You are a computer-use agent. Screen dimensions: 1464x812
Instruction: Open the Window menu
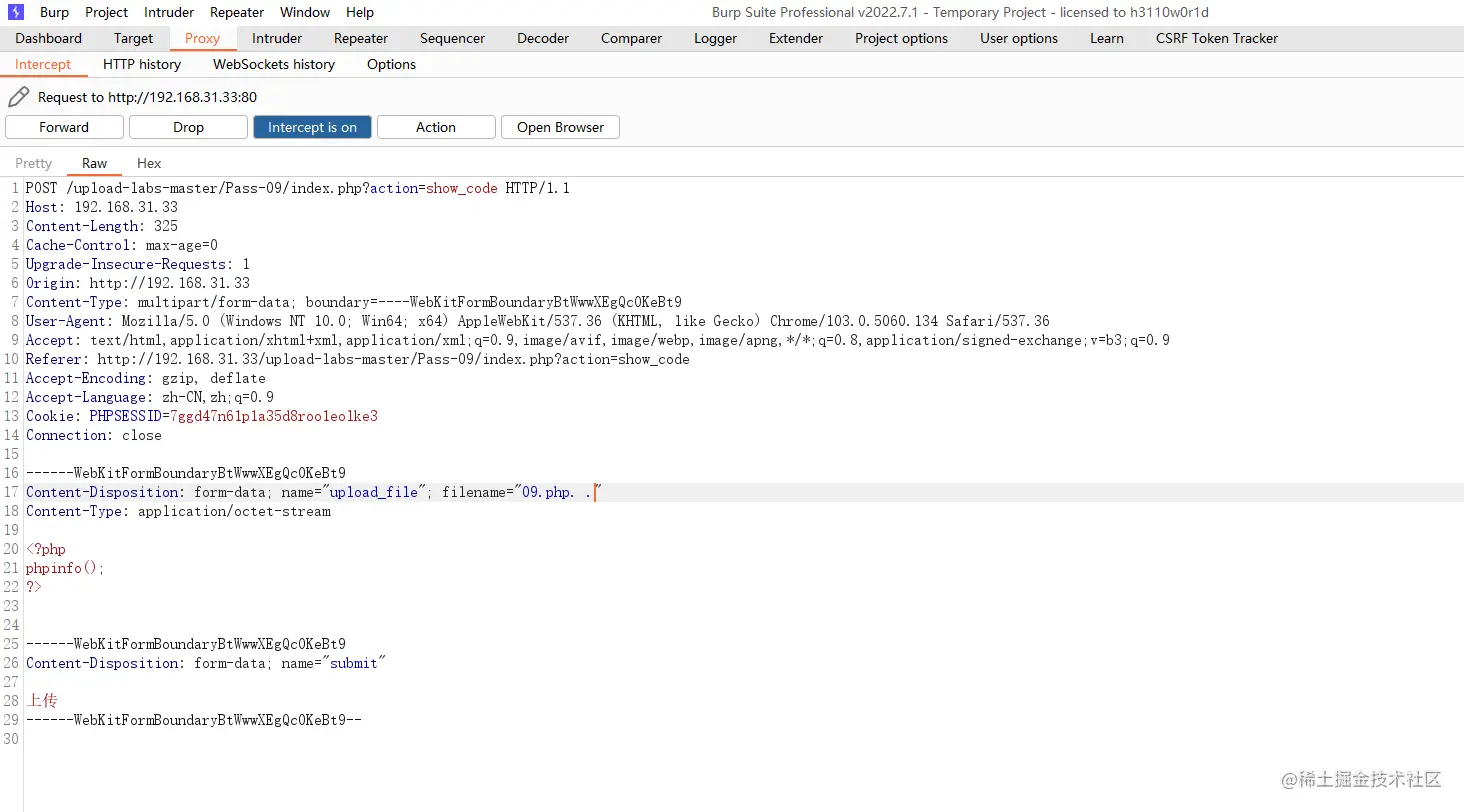[305, 12]
